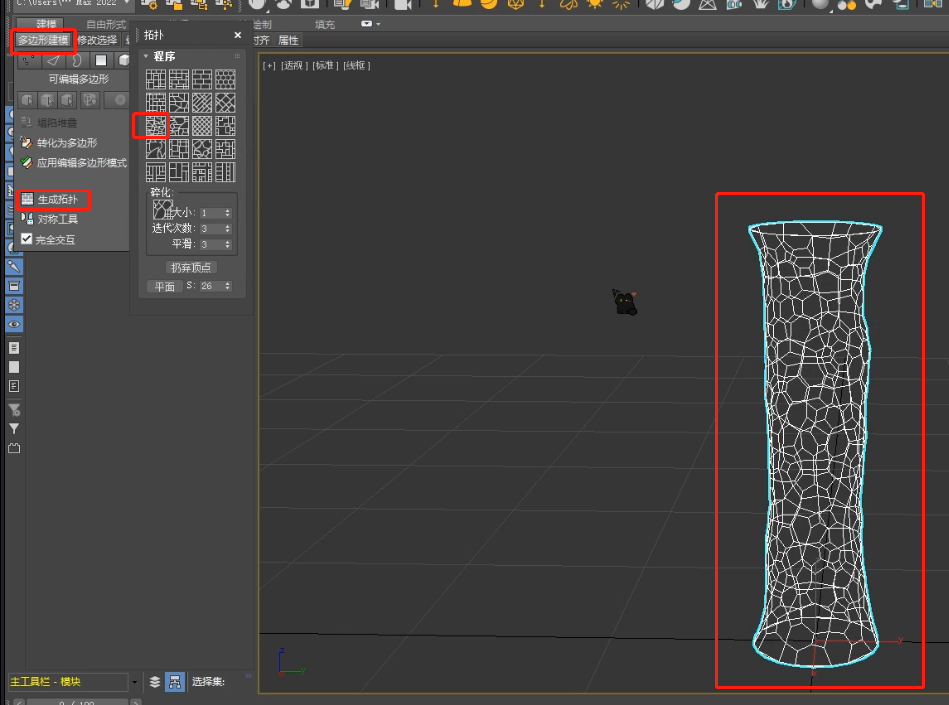The height and width of the screenshot is (705, 949).
Task: Click the S value field showing 26
Action: click(x=215, y=286)
